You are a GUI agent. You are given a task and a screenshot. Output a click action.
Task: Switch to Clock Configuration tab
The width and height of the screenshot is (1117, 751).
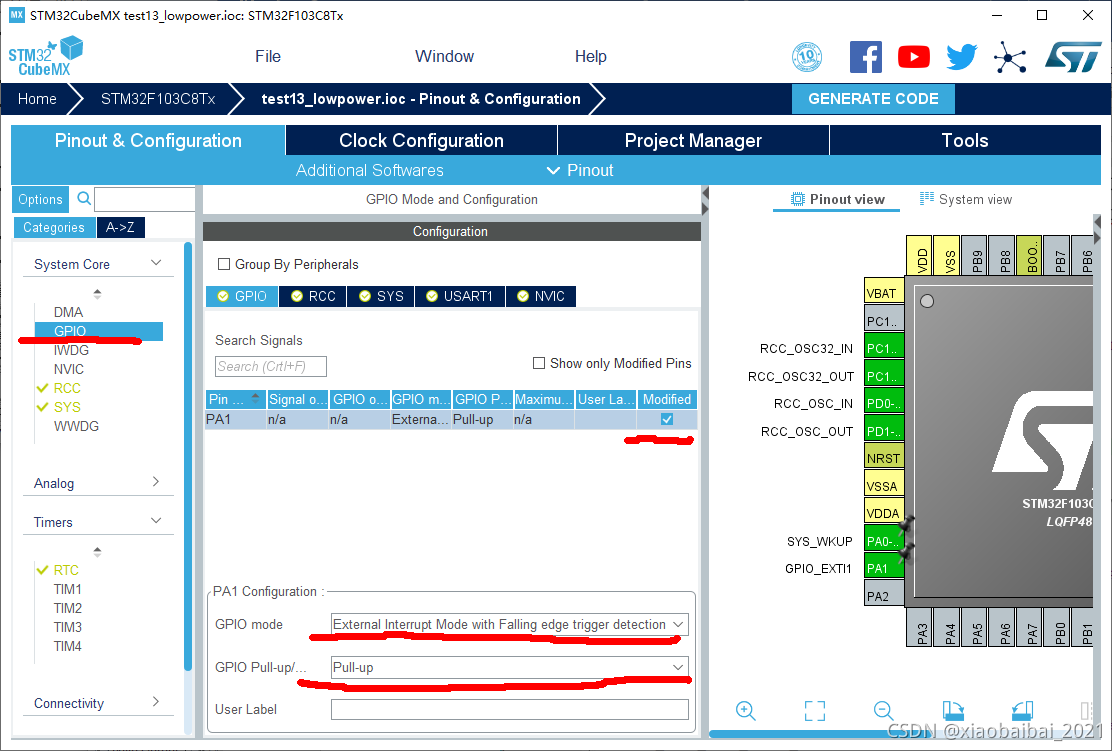[x=421, y=140]
